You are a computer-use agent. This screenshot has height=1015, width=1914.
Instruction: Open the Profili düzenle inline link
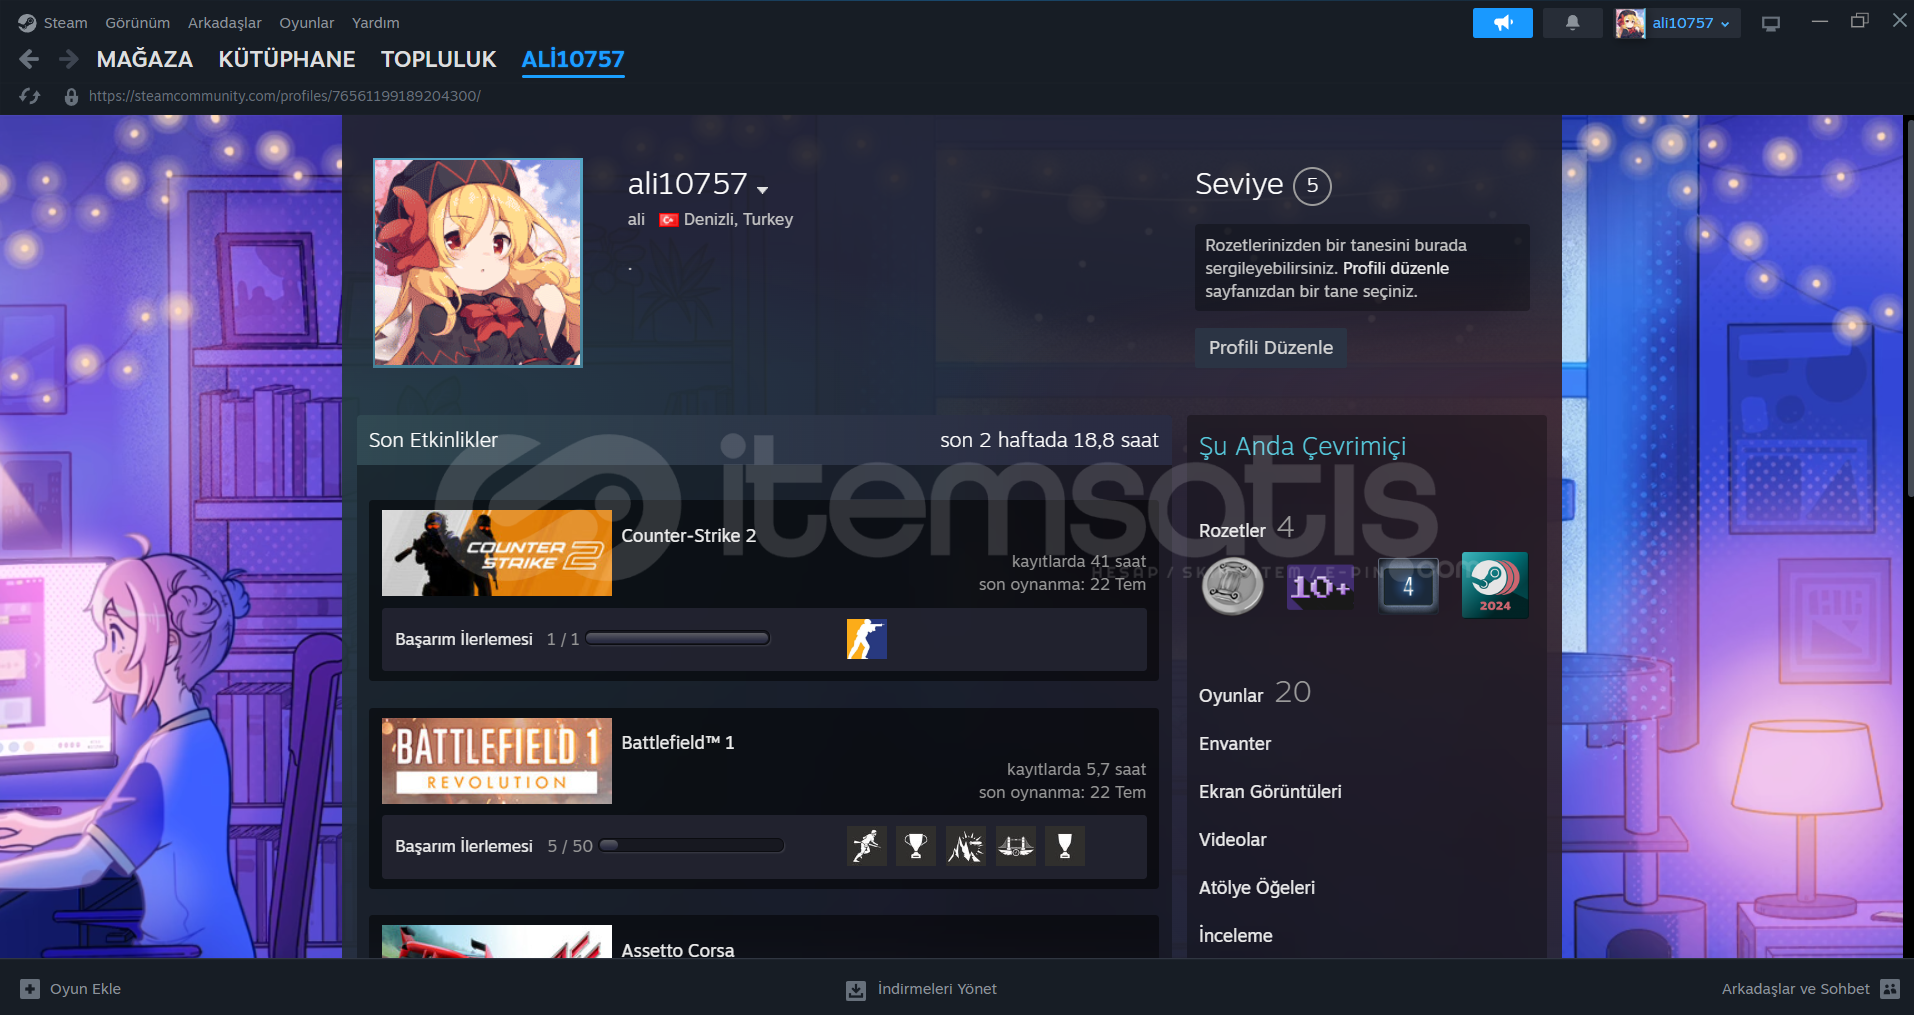click(x=1396, y=268)
